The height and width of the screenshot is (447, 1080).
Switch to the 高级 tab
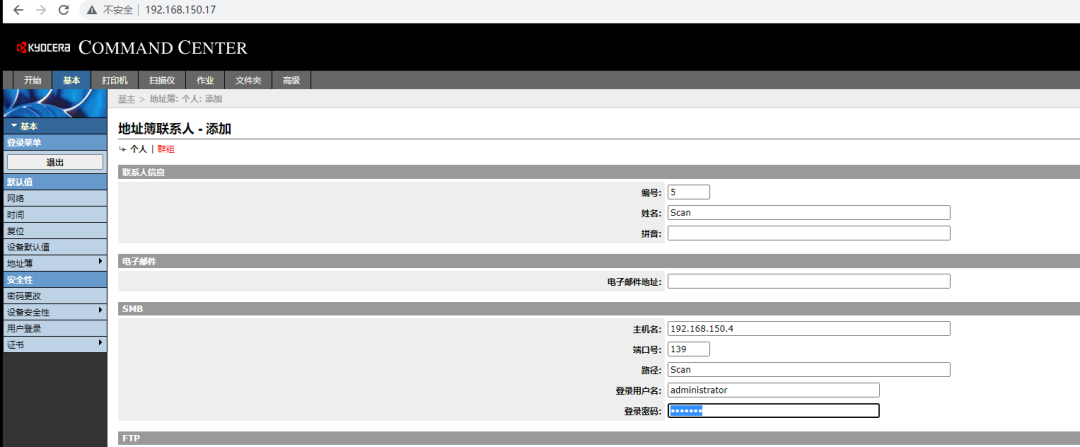[291, 80]
